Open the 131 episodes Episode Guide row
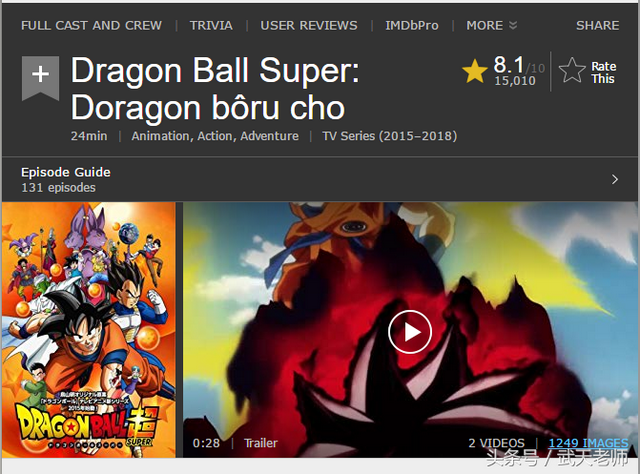The width and height of the screenshot is (640, 474). pyautogui.click(x=320, y=179)
